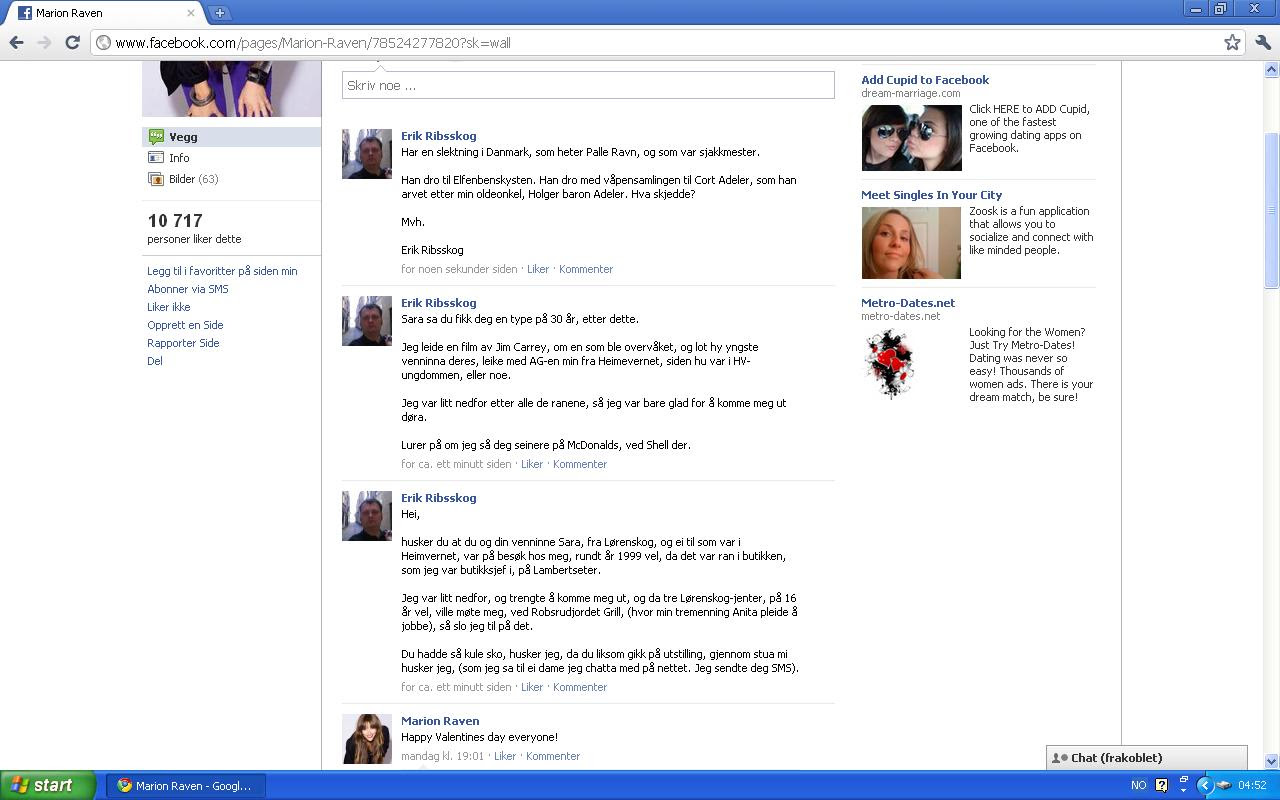Select the Marion Raven browser tab
Image resolution: width=1280 pixels, height=800 pixels.
point(105,13)
